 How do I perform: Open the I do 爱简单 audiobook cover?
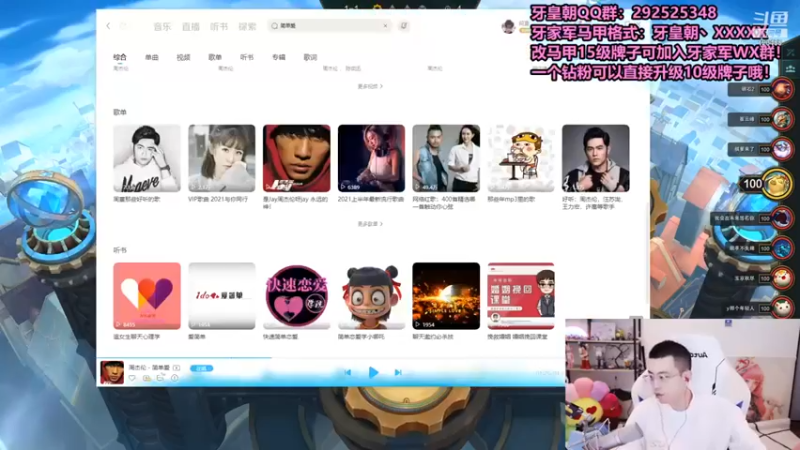tap(221, 296)
